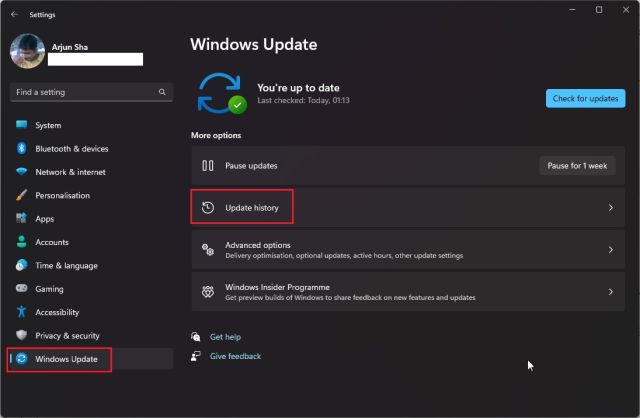Screen dimensions: 640x418
Task: Click the Advanced options gears icon
Action: click(208, 249)
